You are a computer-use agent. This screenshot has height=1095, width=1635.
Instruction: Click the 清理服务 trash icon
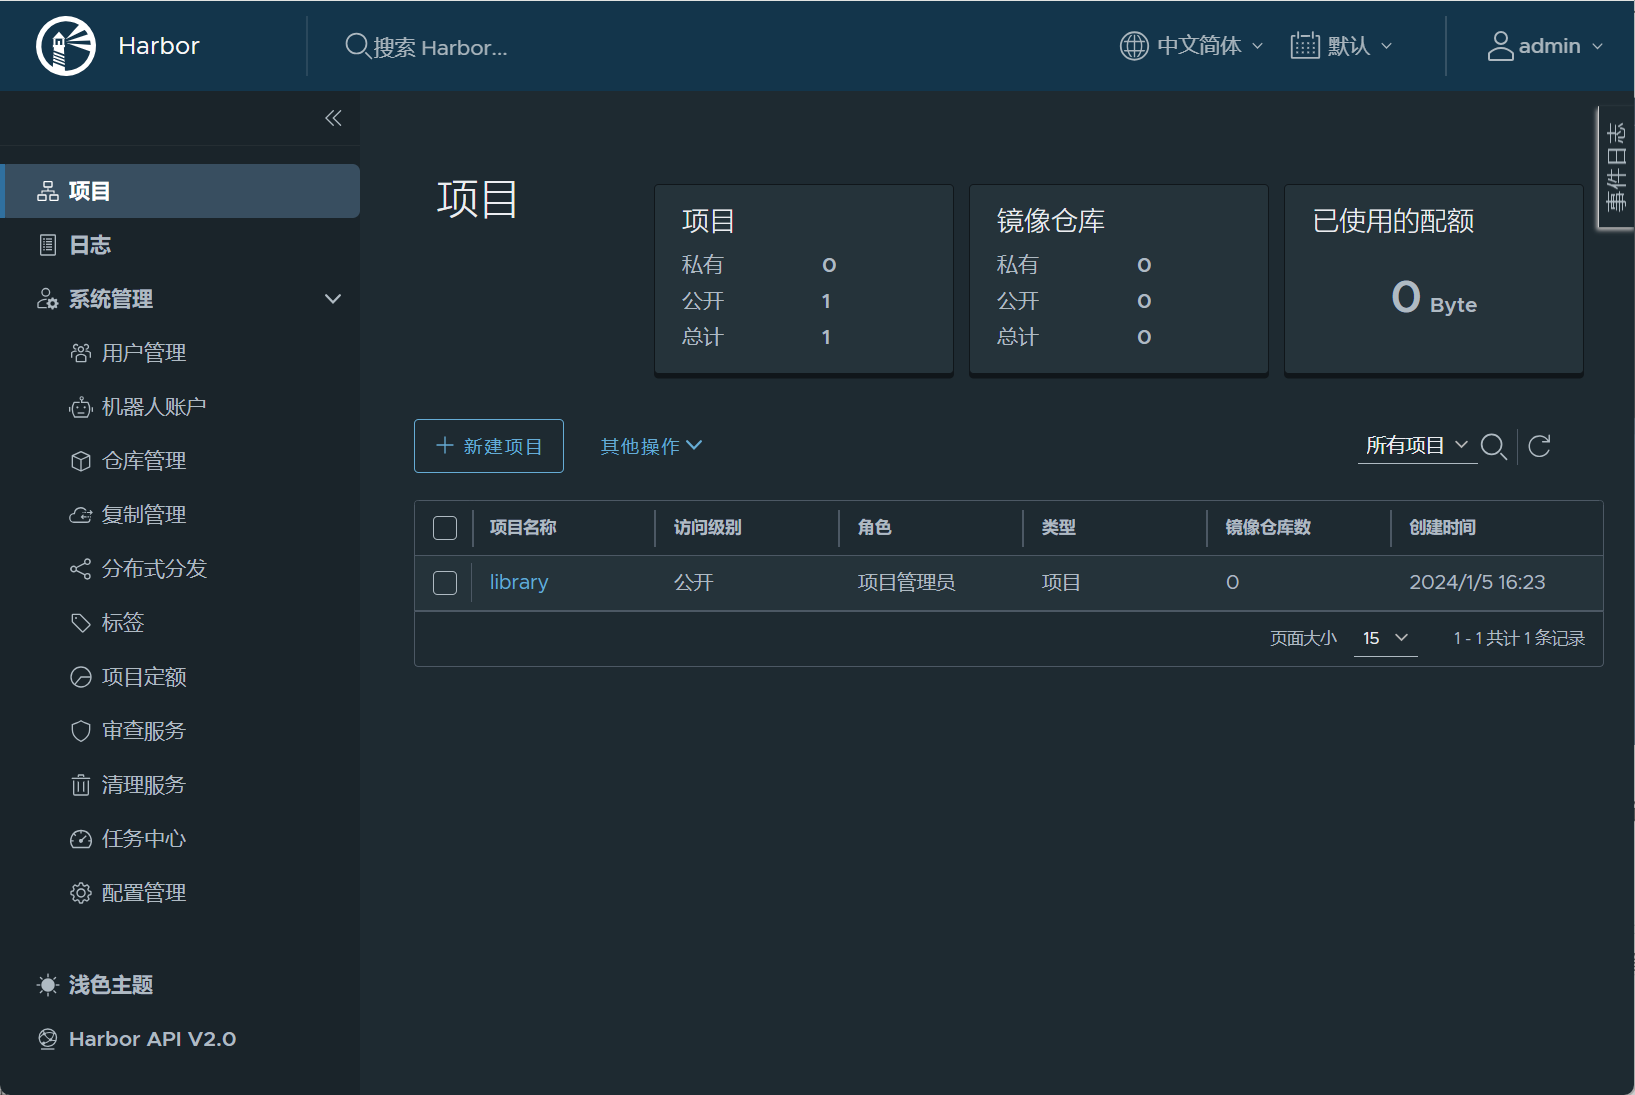(x=81, y=785)
